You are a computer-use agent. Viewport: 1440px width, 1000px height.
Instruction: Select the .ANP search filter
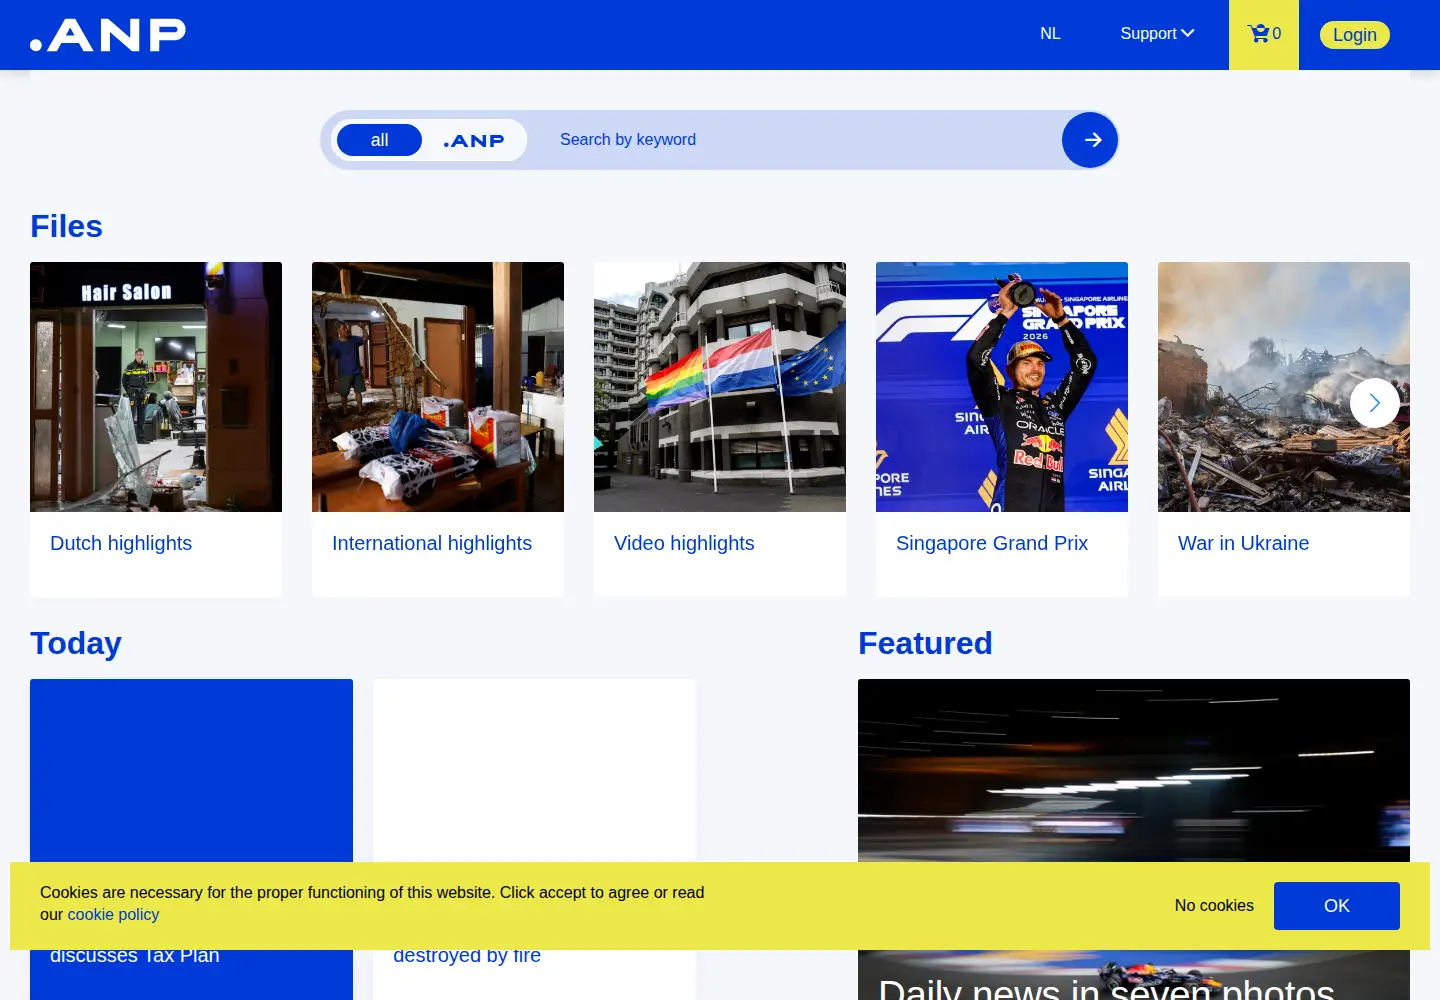coord(474,140)
